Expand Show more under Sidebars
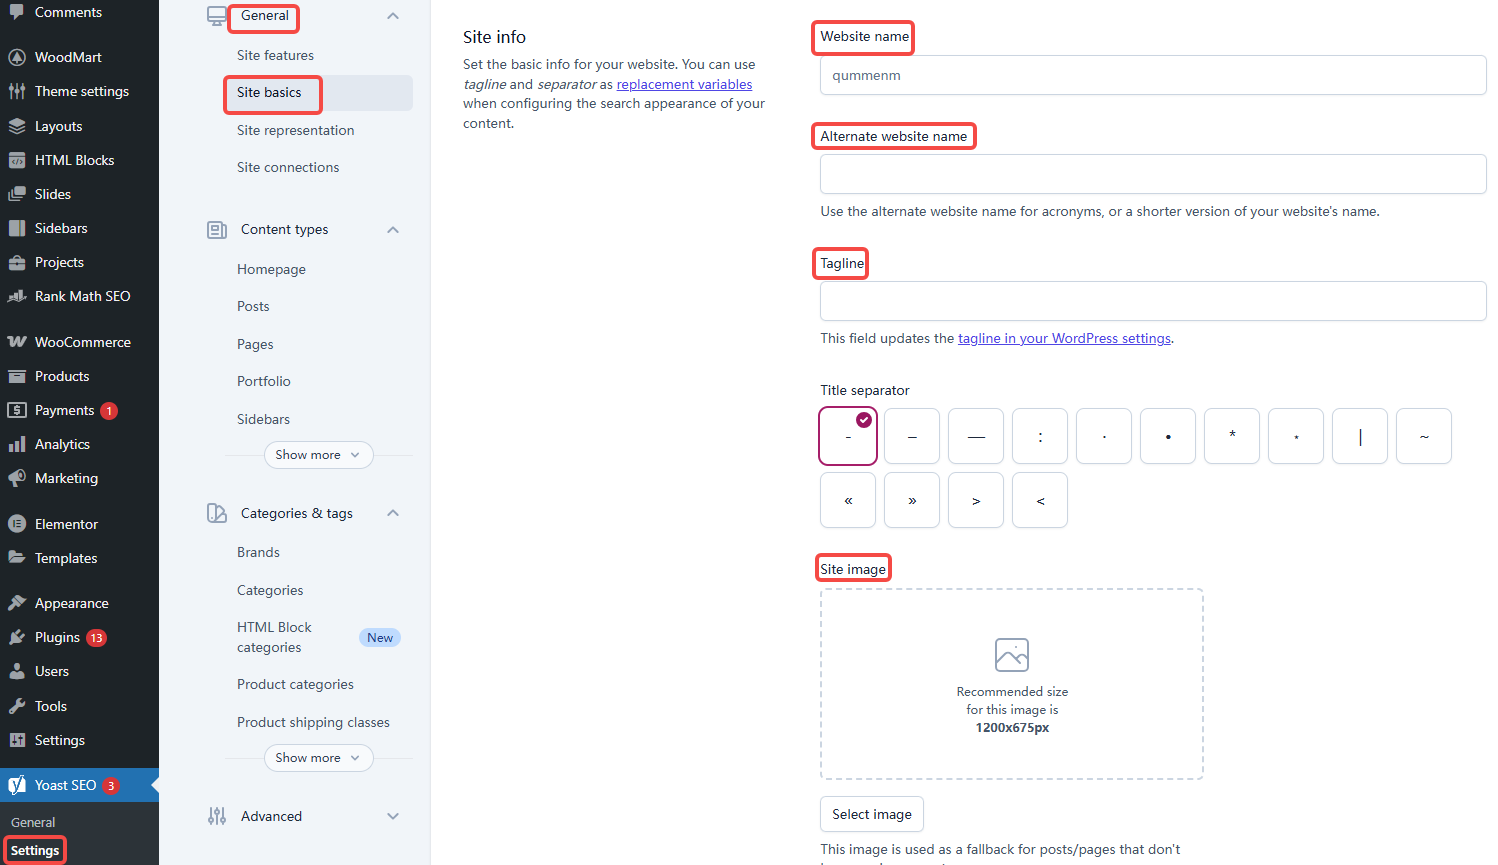The image size is (1498, 865). [x=318, y=454]
